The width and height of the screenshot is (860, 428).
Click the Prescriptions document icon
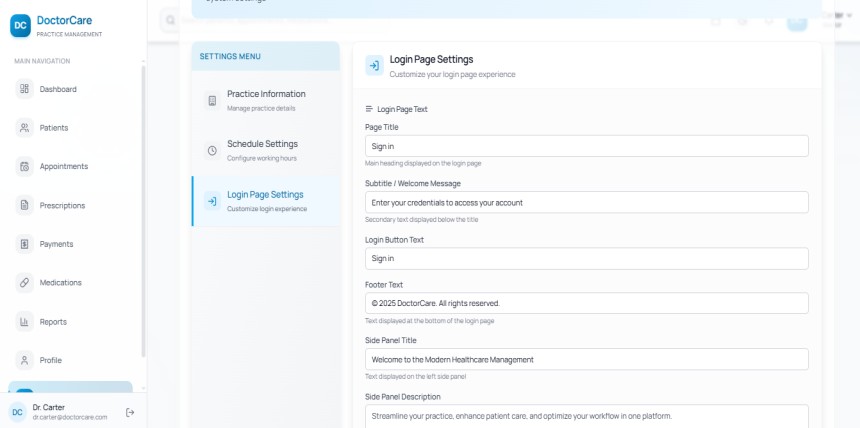(x=25, y=205)
